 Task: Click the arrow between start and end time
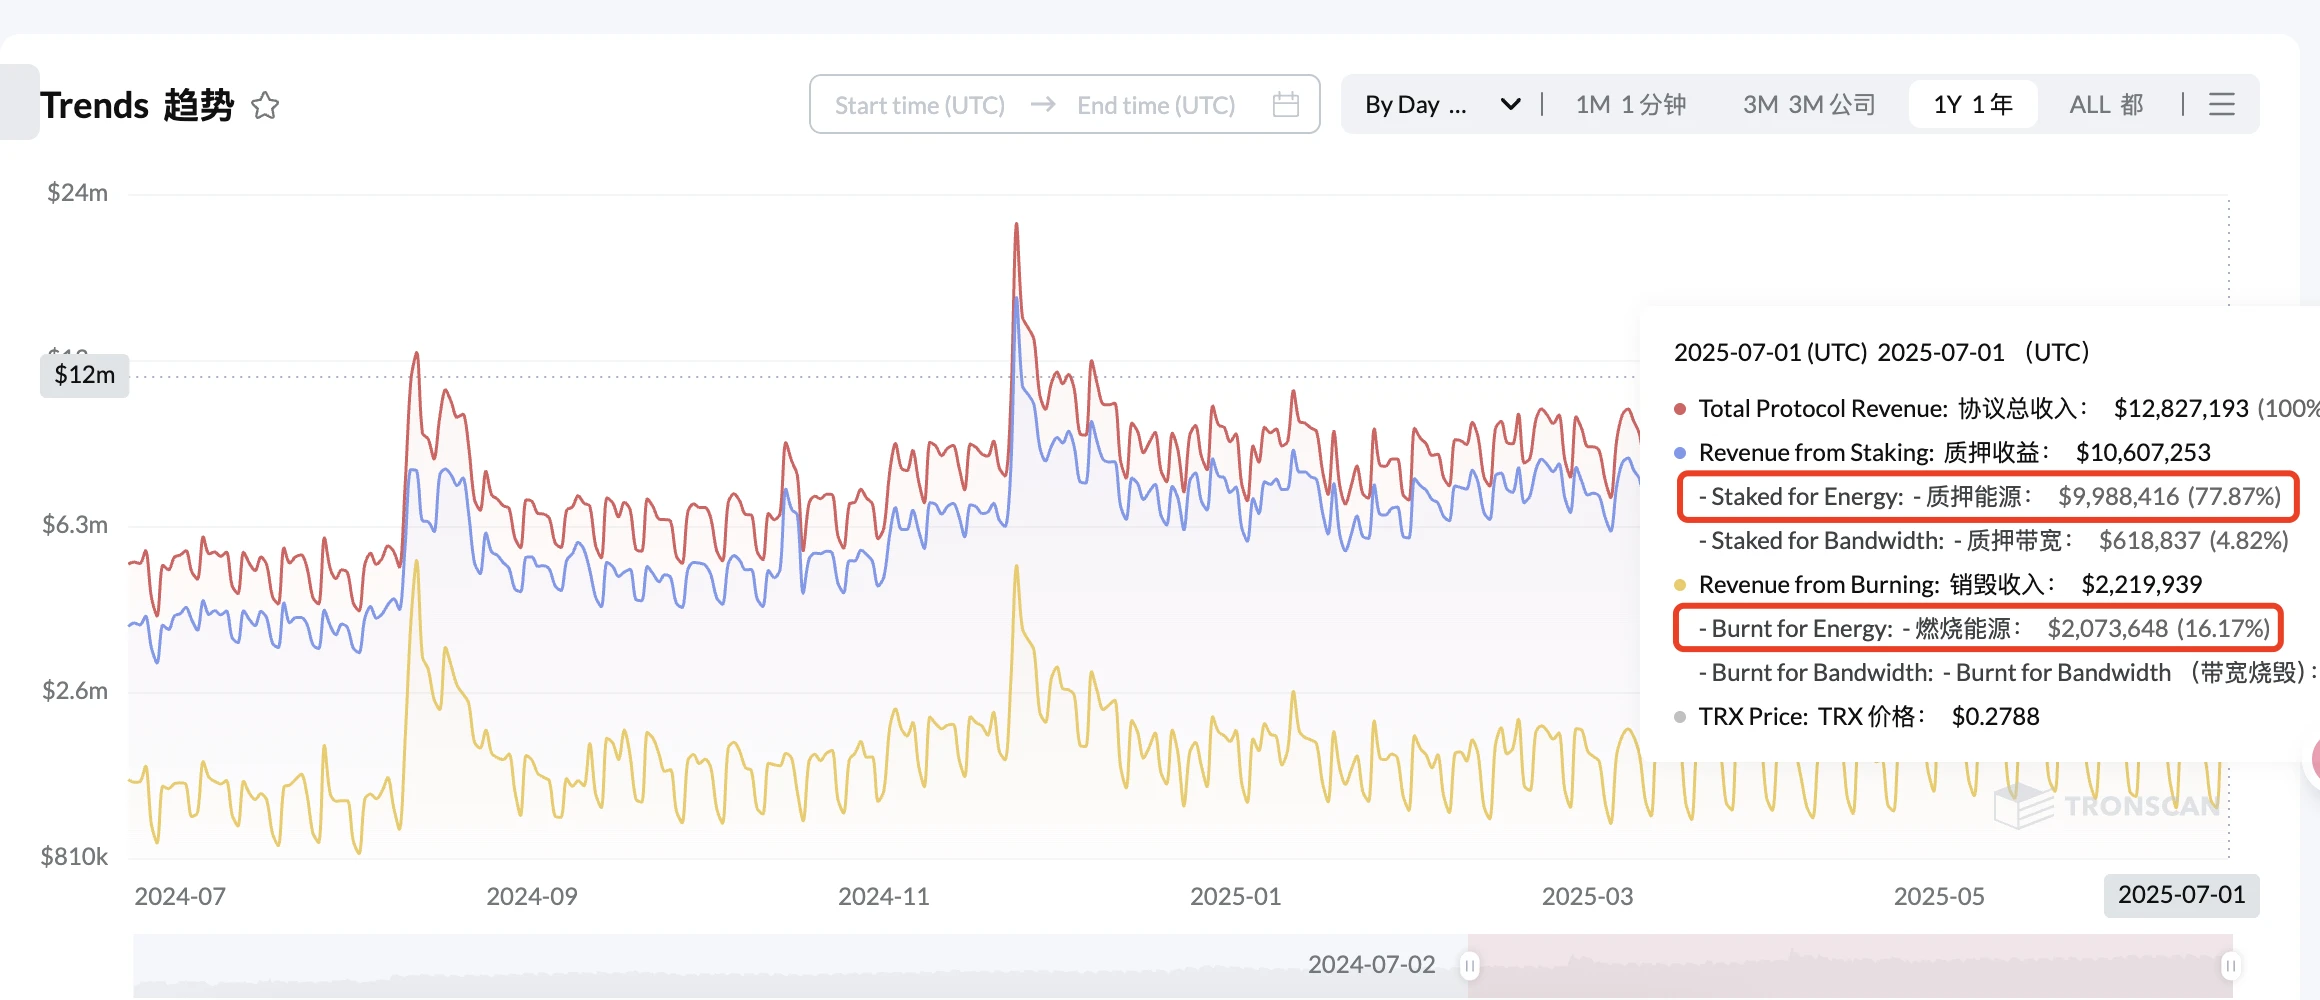1043,104
